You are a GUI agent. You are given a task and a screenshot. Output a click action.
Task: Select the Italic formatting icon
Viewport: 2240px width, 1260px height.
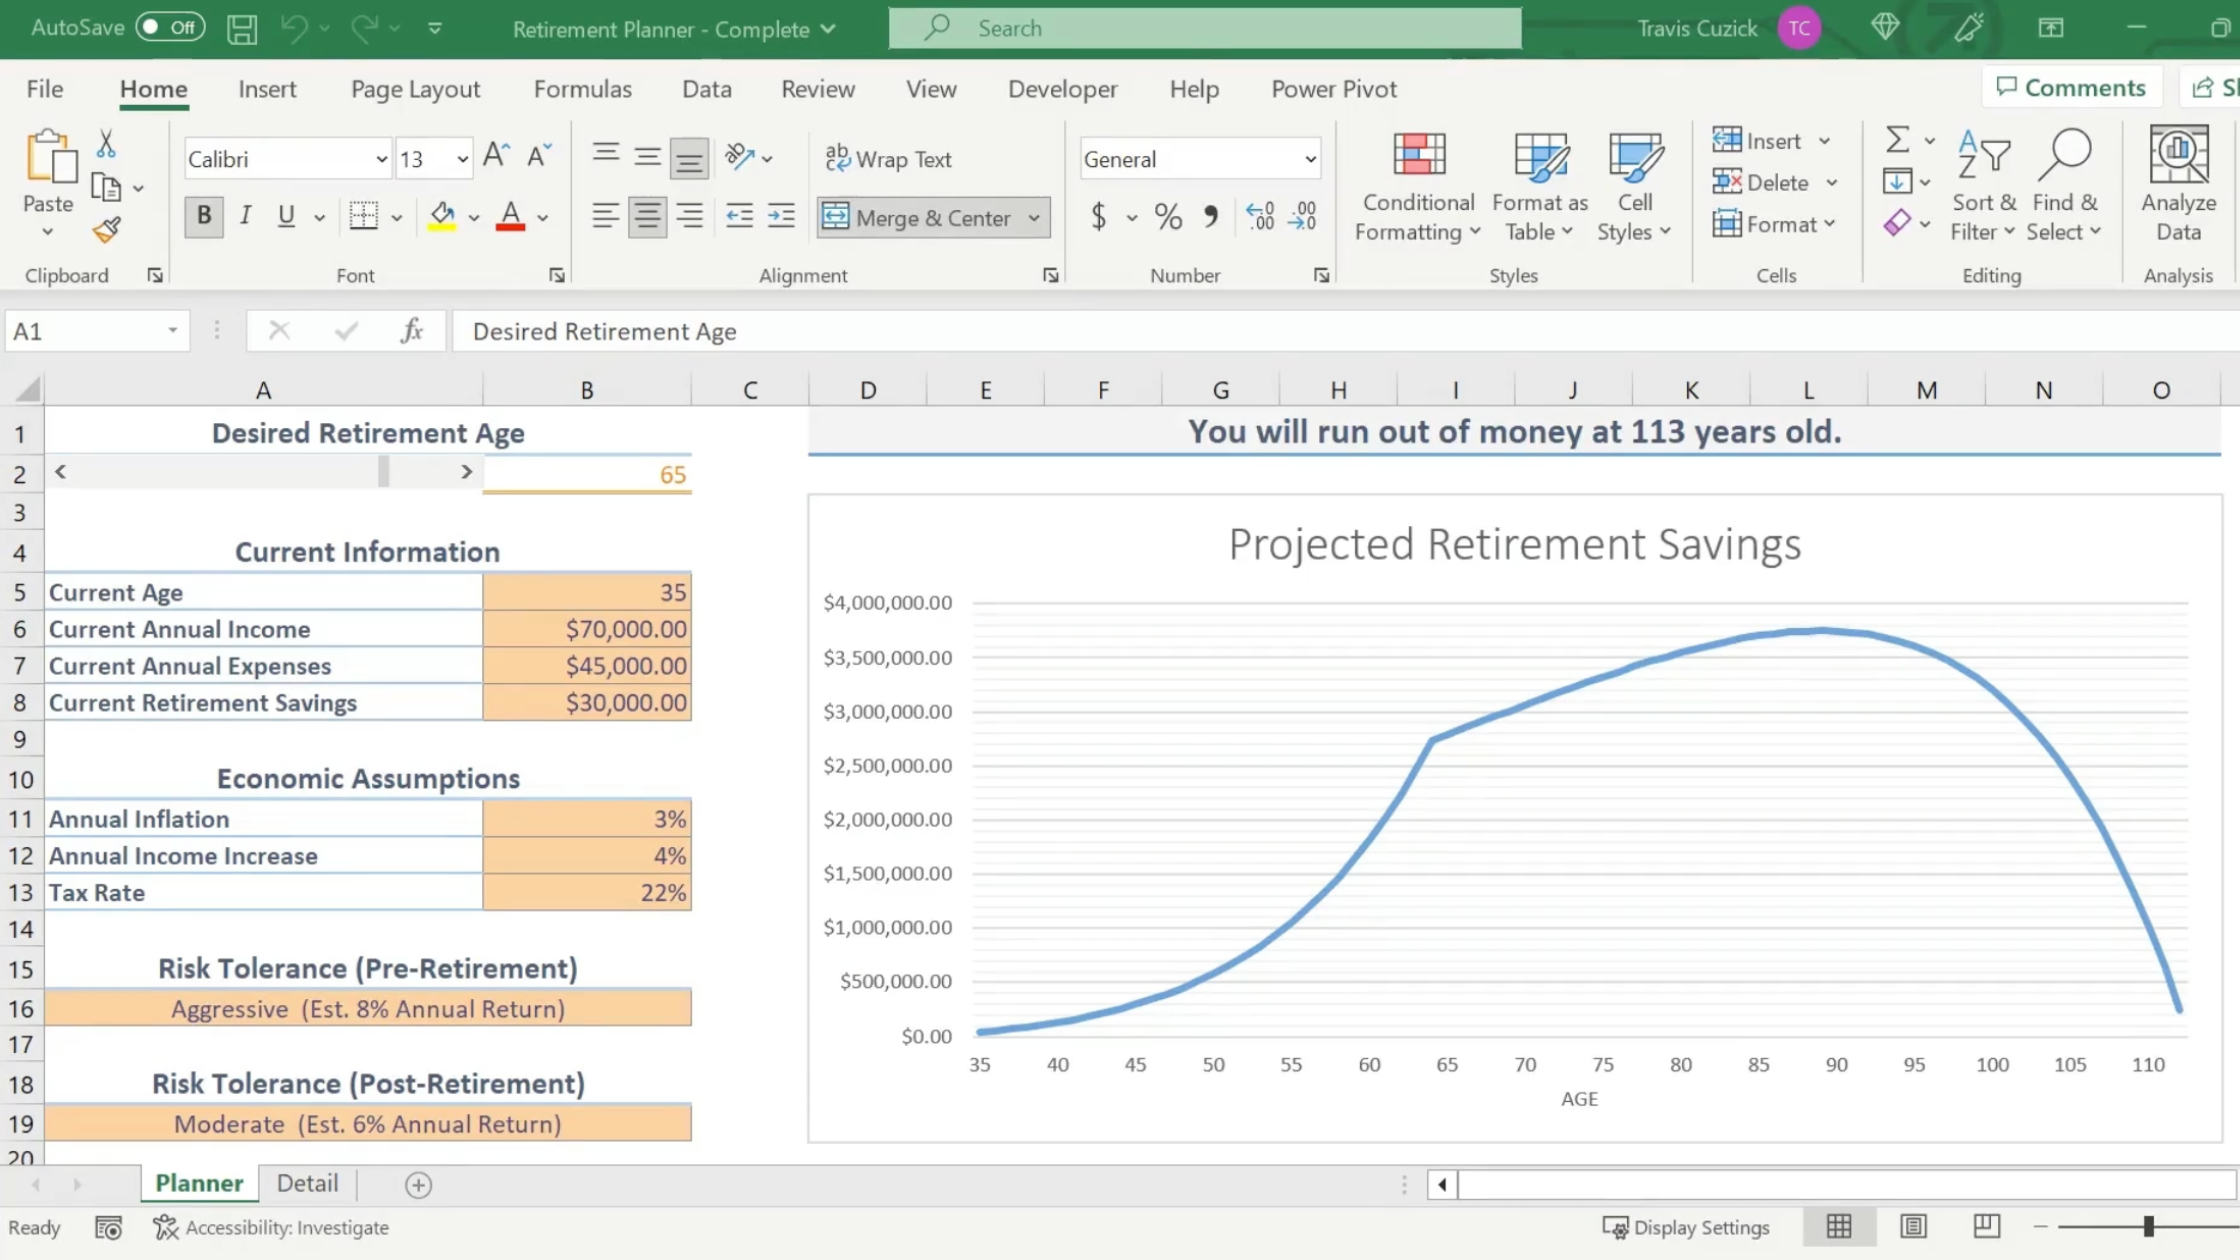pos(245,216)
